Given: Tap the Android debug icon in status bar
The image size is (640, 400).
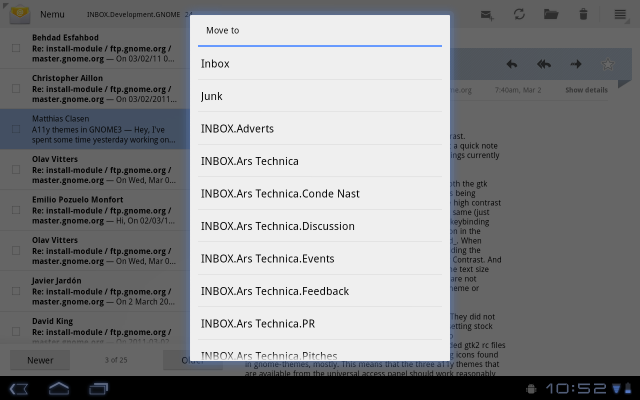Looking at the screenshot, I should click(531, 389).
